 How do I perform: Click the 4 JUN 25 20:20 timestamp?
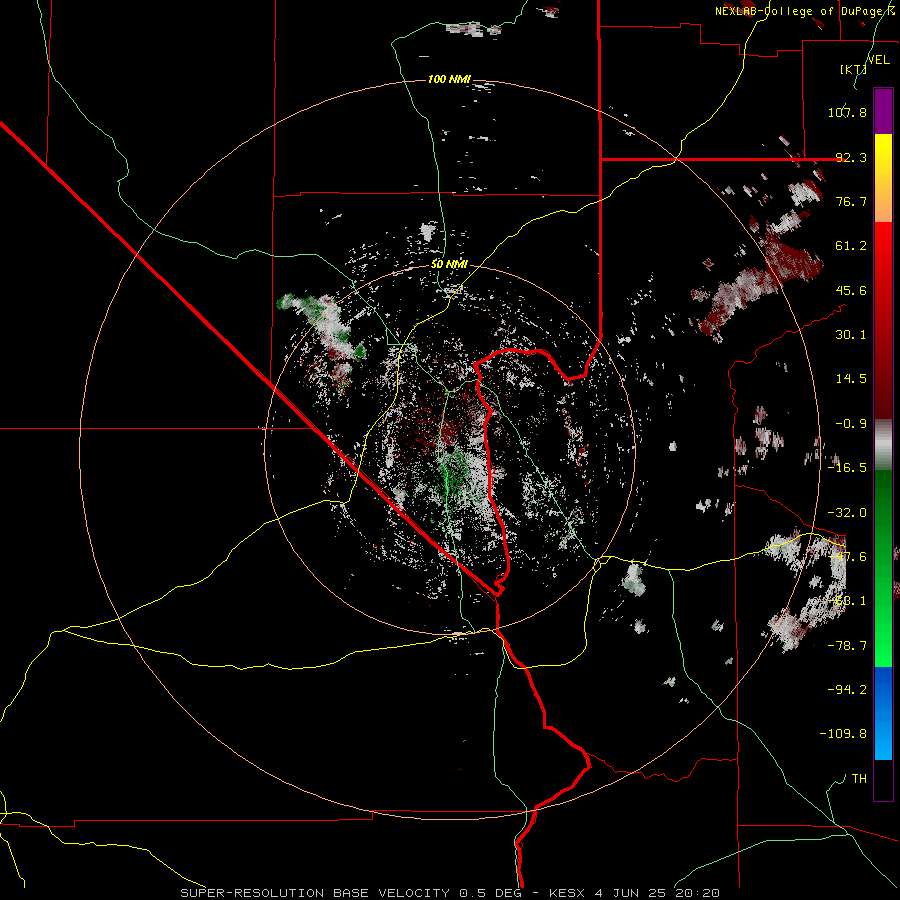(x=657, y=893)
